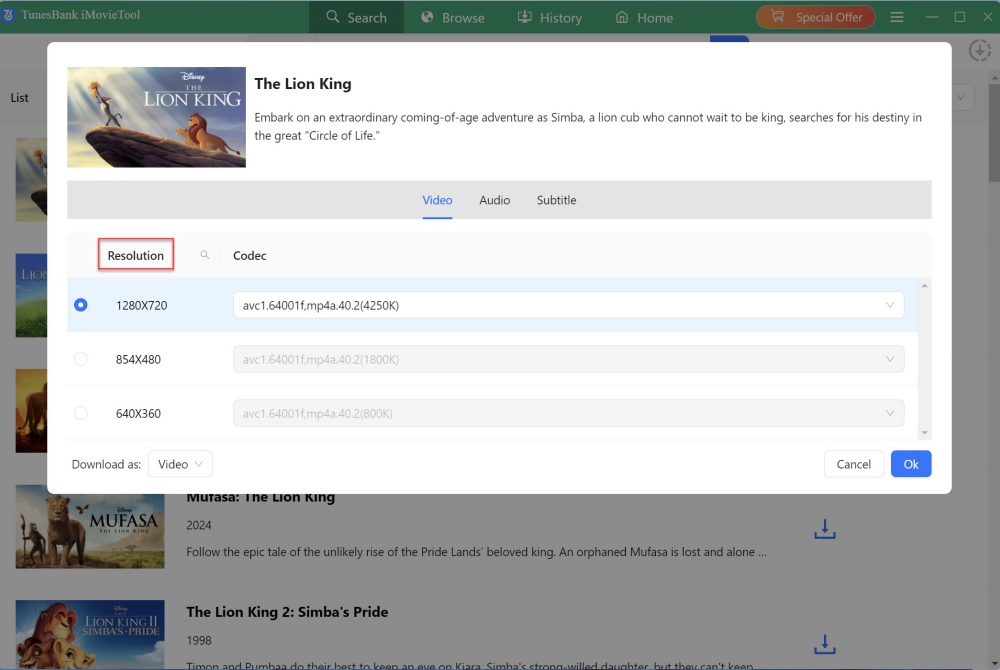Click the Cancel button

pyautogui.click(x=853, y=464)
